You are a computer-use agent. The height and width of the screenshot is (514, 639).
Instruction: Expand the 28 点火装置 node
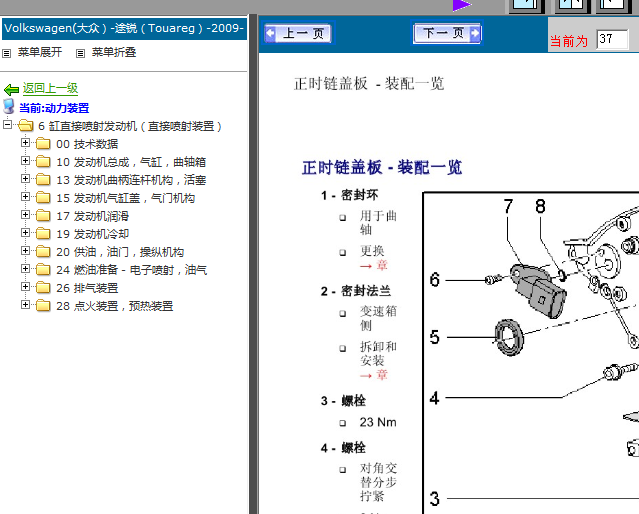(x=25, y=304)
